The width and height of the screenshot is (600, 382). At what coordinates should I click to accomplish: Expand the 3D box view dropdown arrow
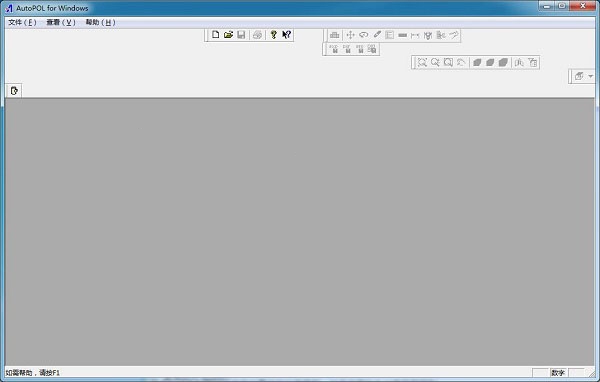click(590, 76)
